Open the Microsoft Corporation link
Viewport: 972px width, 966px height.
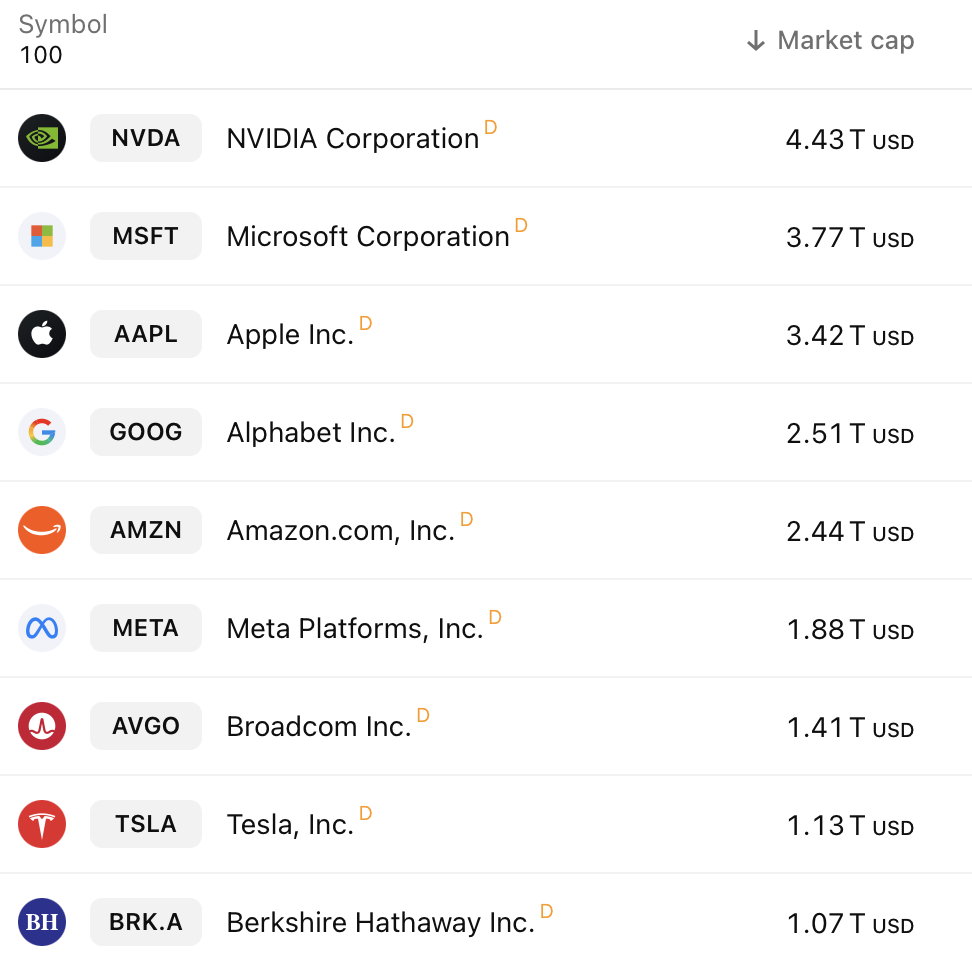click(x=368, y=237)
